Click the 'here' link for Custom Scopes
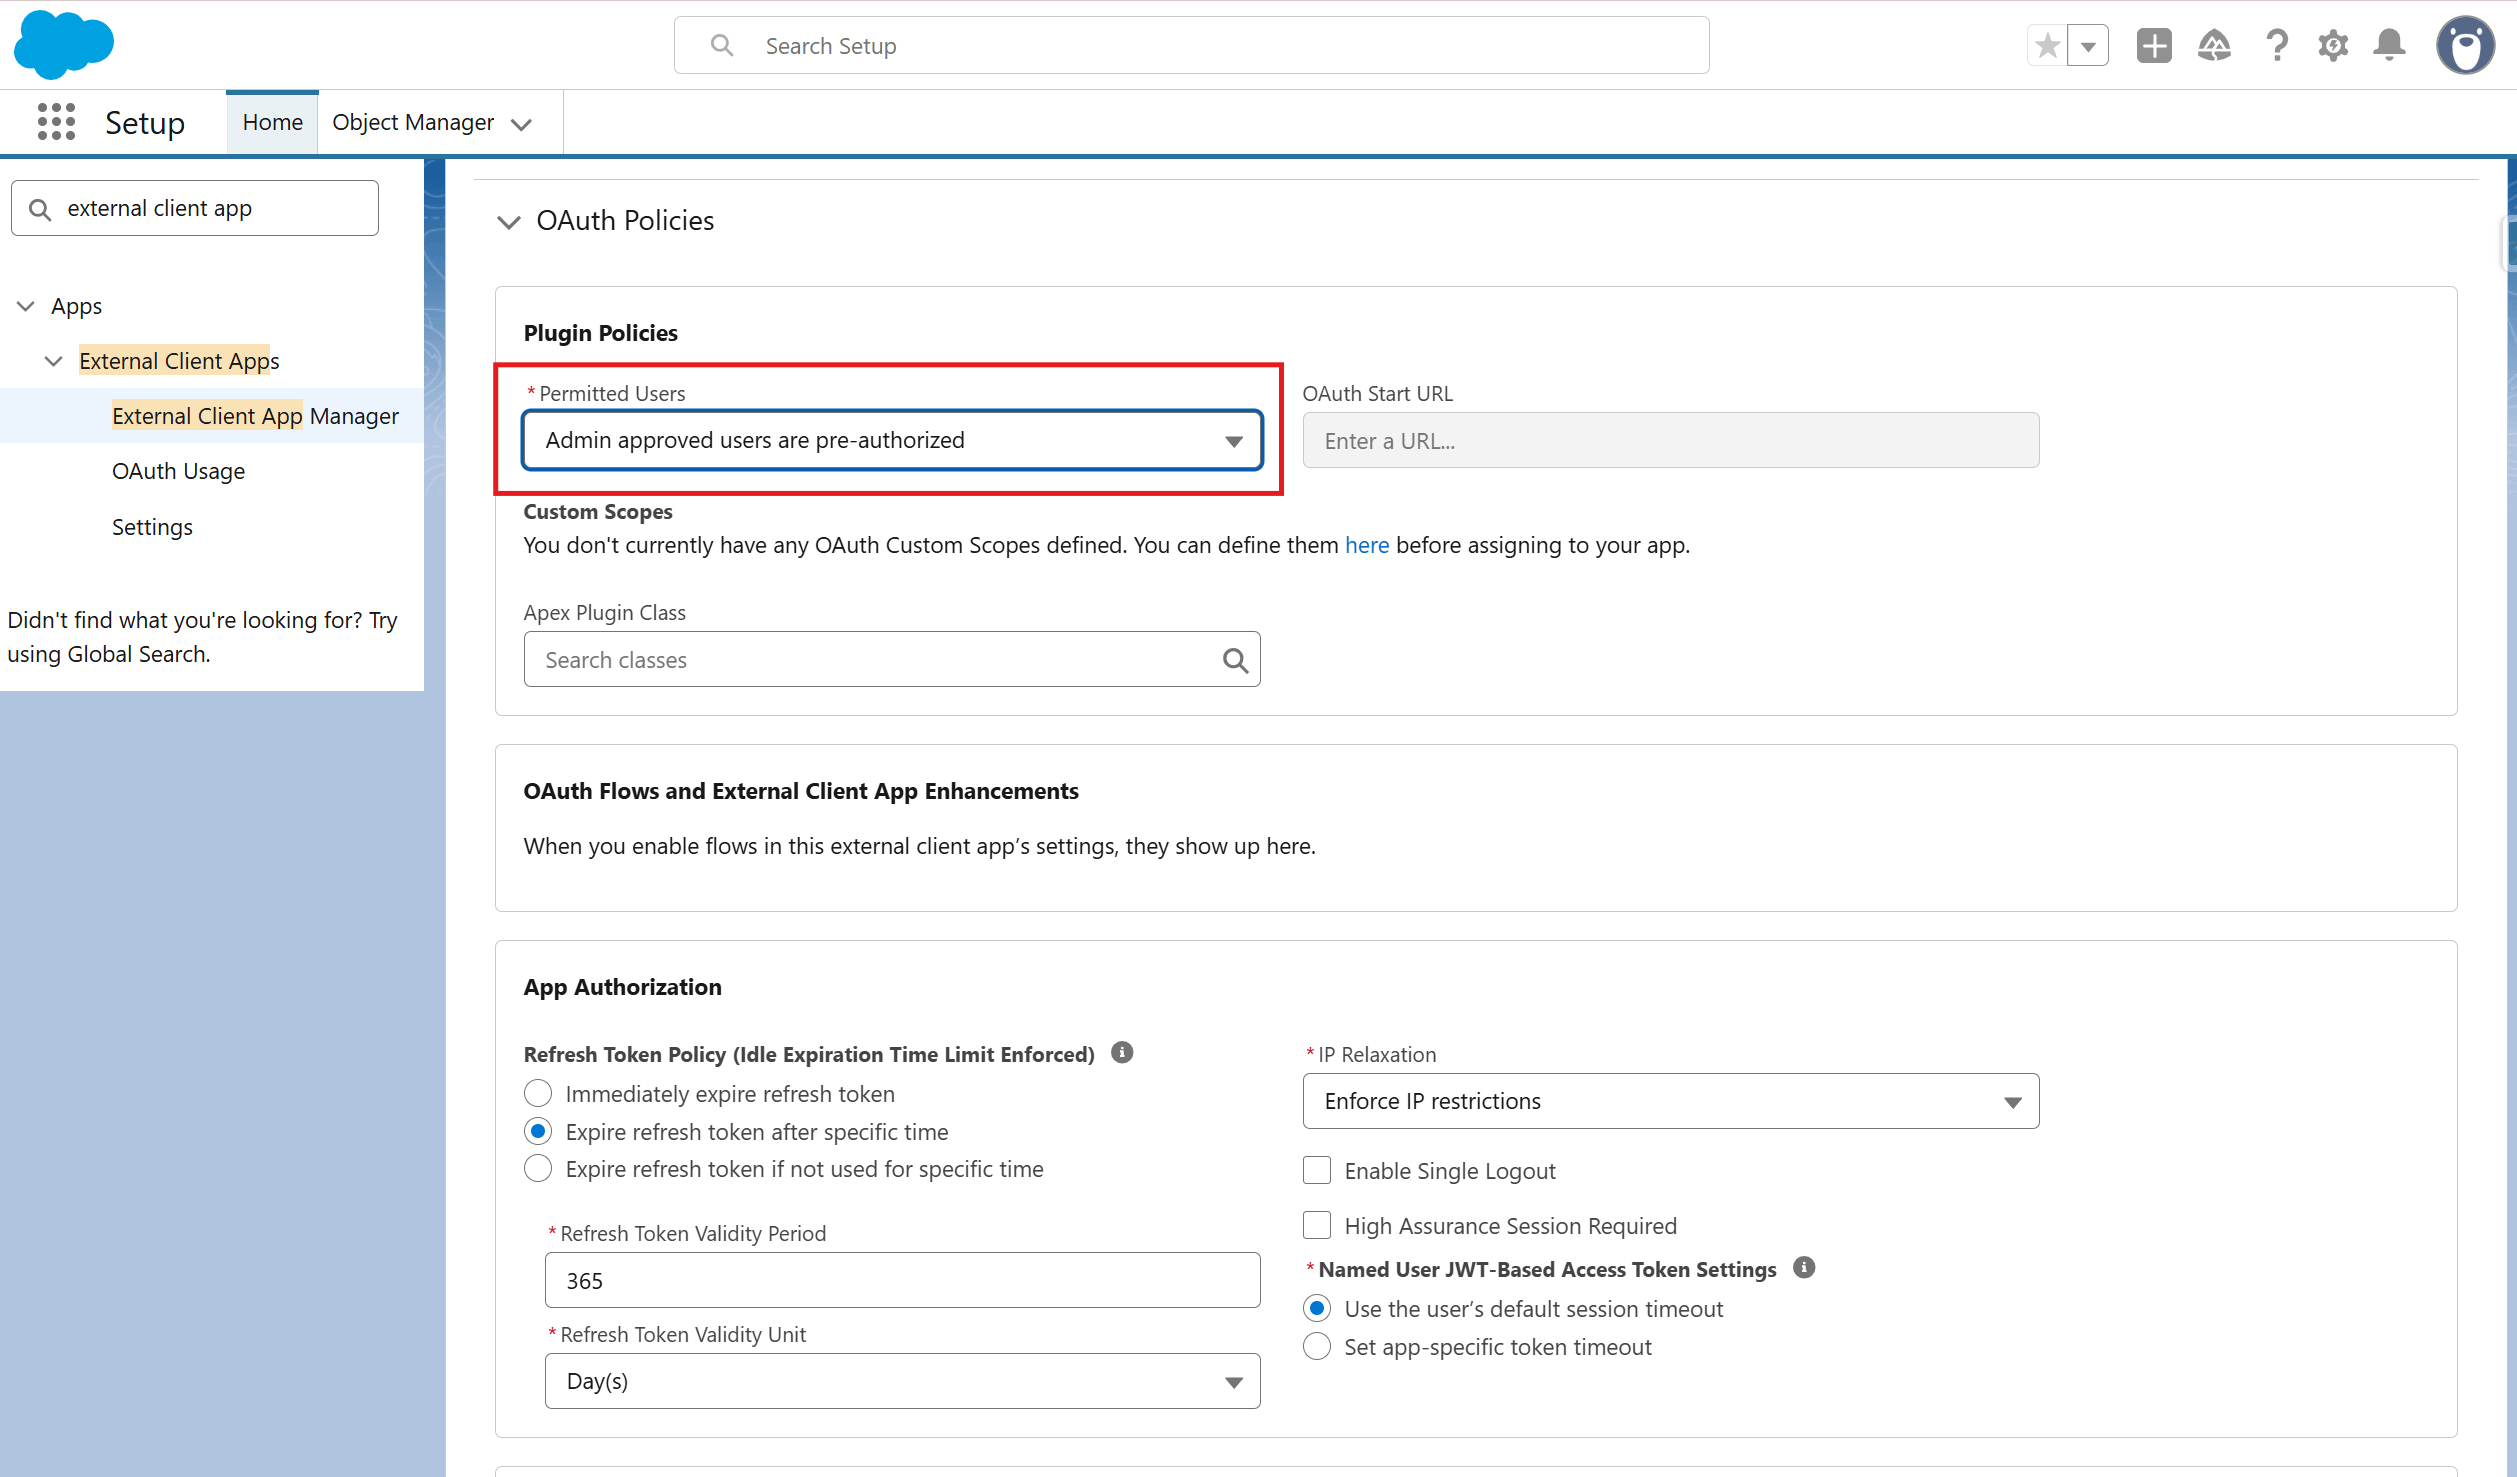 click(x=1366, y=545)
